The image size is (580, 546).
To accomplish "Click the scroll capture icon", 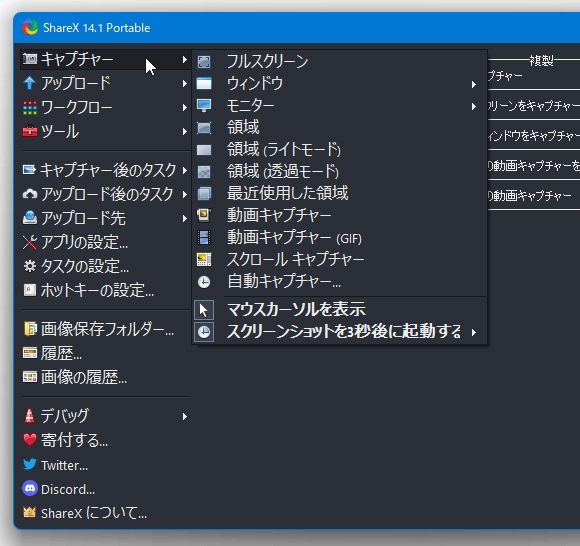I will tap(204, 260).
